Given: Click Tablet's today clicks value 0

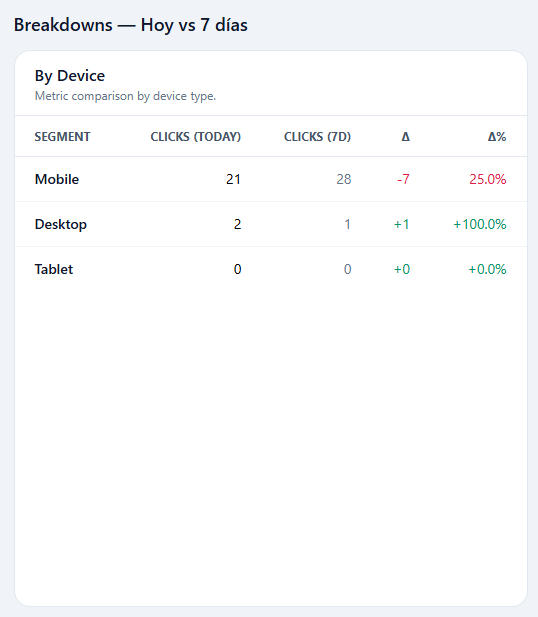Looking at the screenshot, I should click(237, 269).
